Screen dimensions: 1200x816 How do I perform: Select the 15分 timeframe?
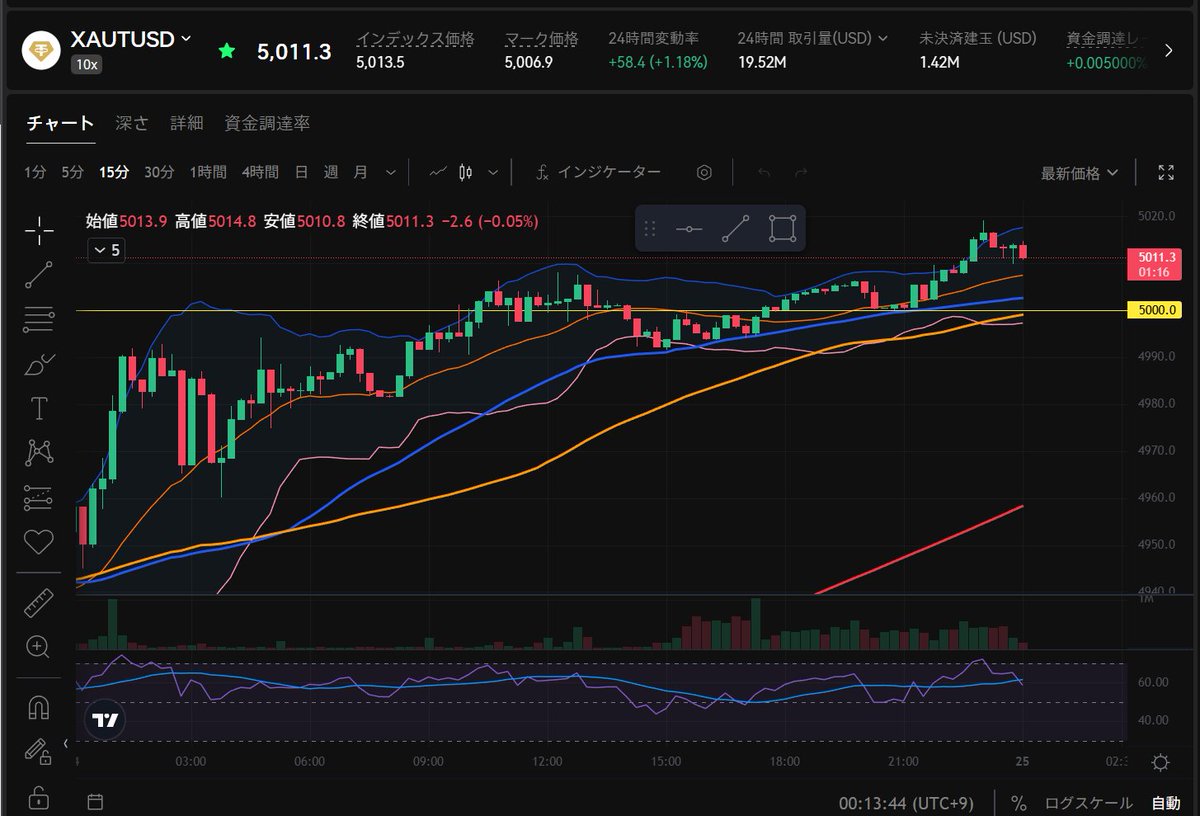(113, 172)
